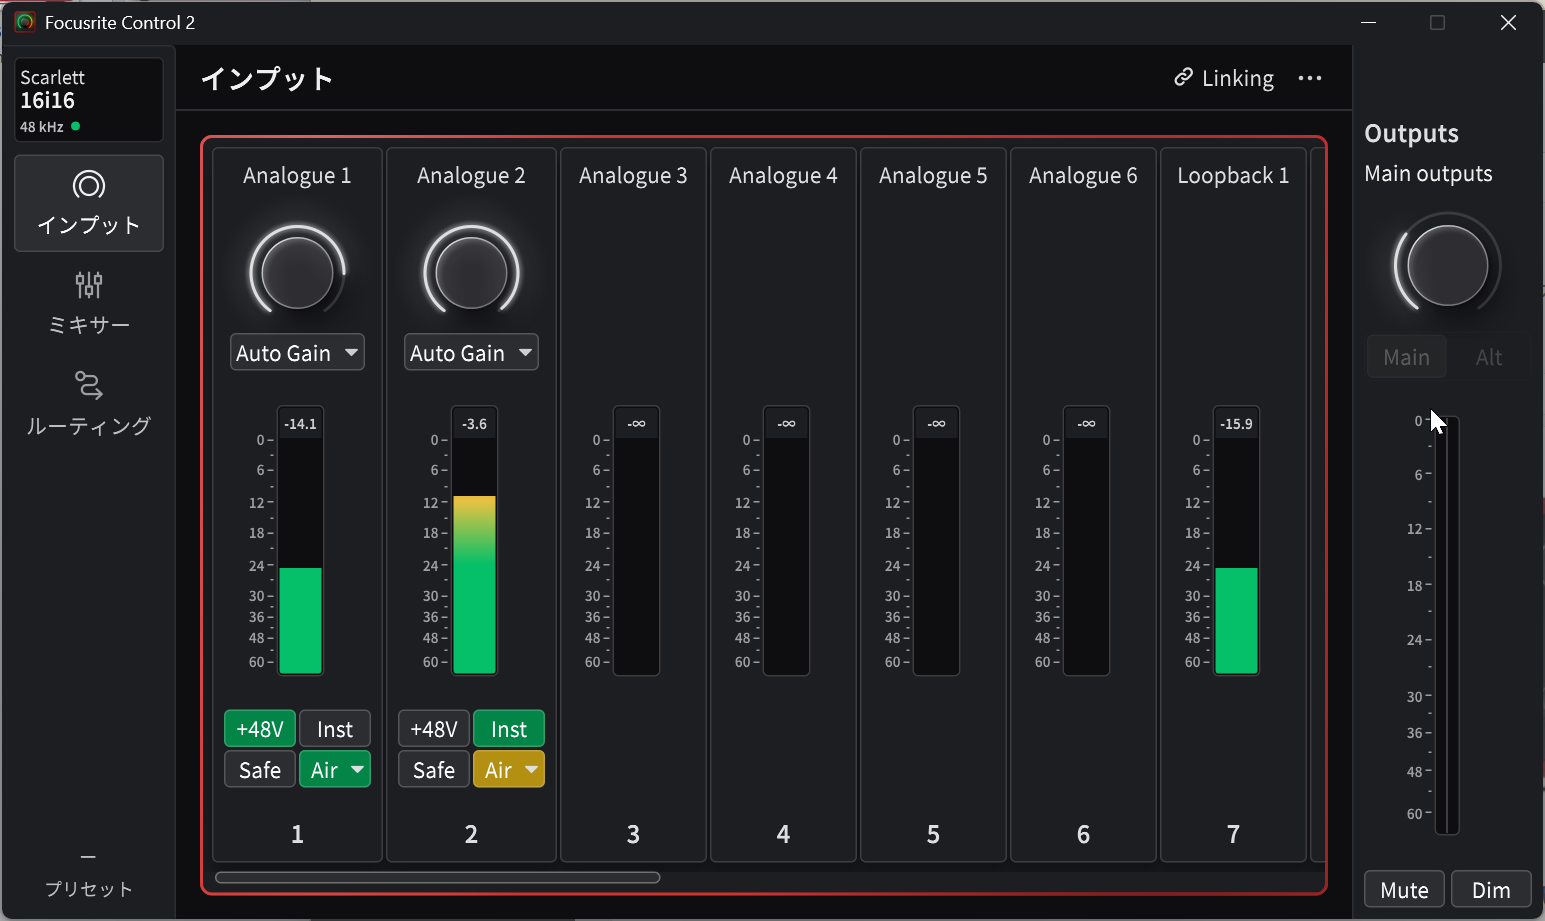This screenshot has width=1545, height=921.
Task: Enable Safe mode on Analogue 1
Action: click(260, 770)
